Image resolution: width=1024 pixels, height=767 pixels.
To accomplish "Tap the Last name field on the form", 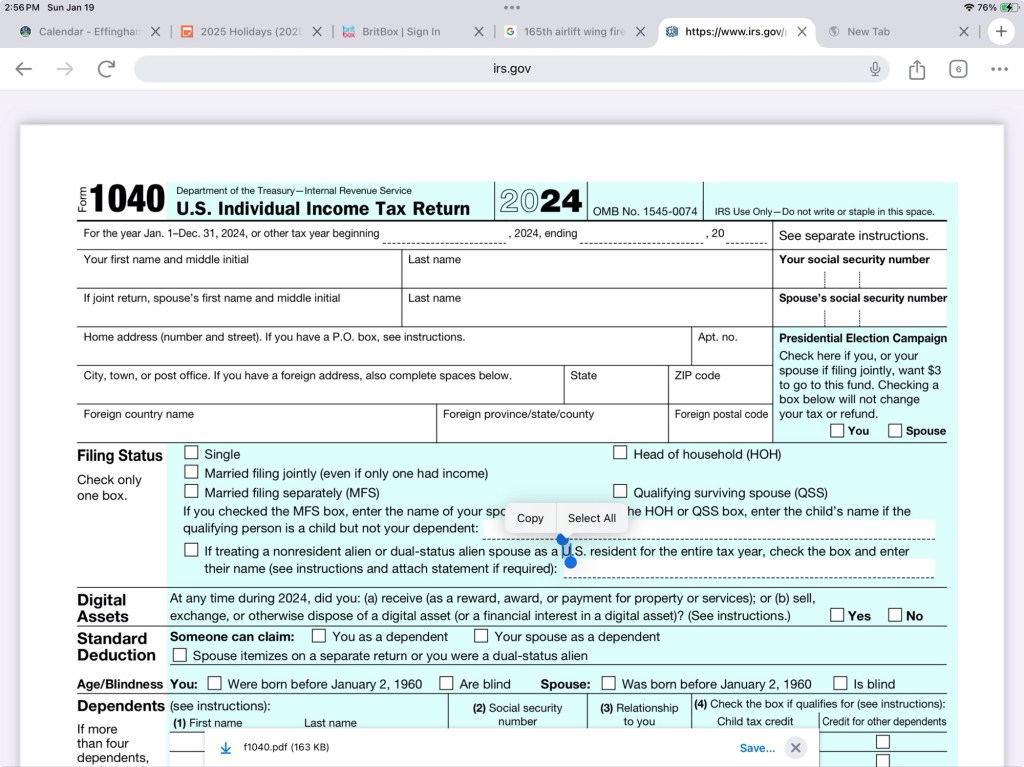I will [585, 275].
